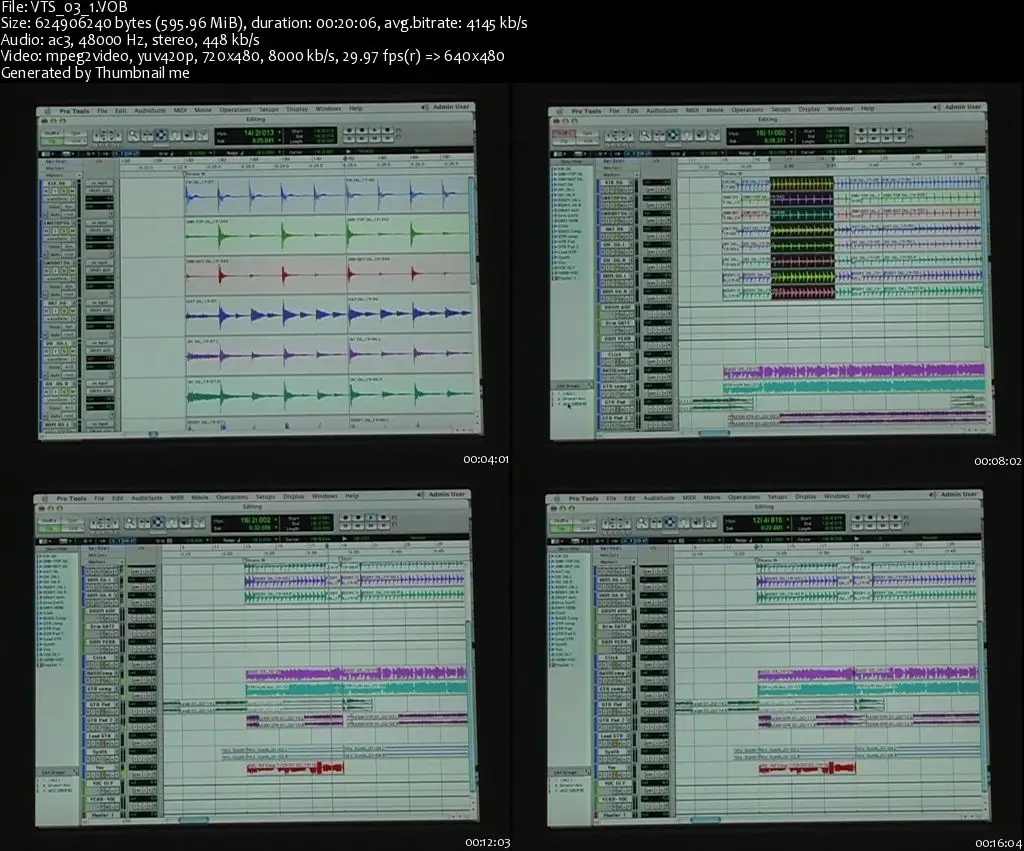Click speaker volume icon in 00:04:01 menu bar
1024x851 pixels.
coord(424,107)
